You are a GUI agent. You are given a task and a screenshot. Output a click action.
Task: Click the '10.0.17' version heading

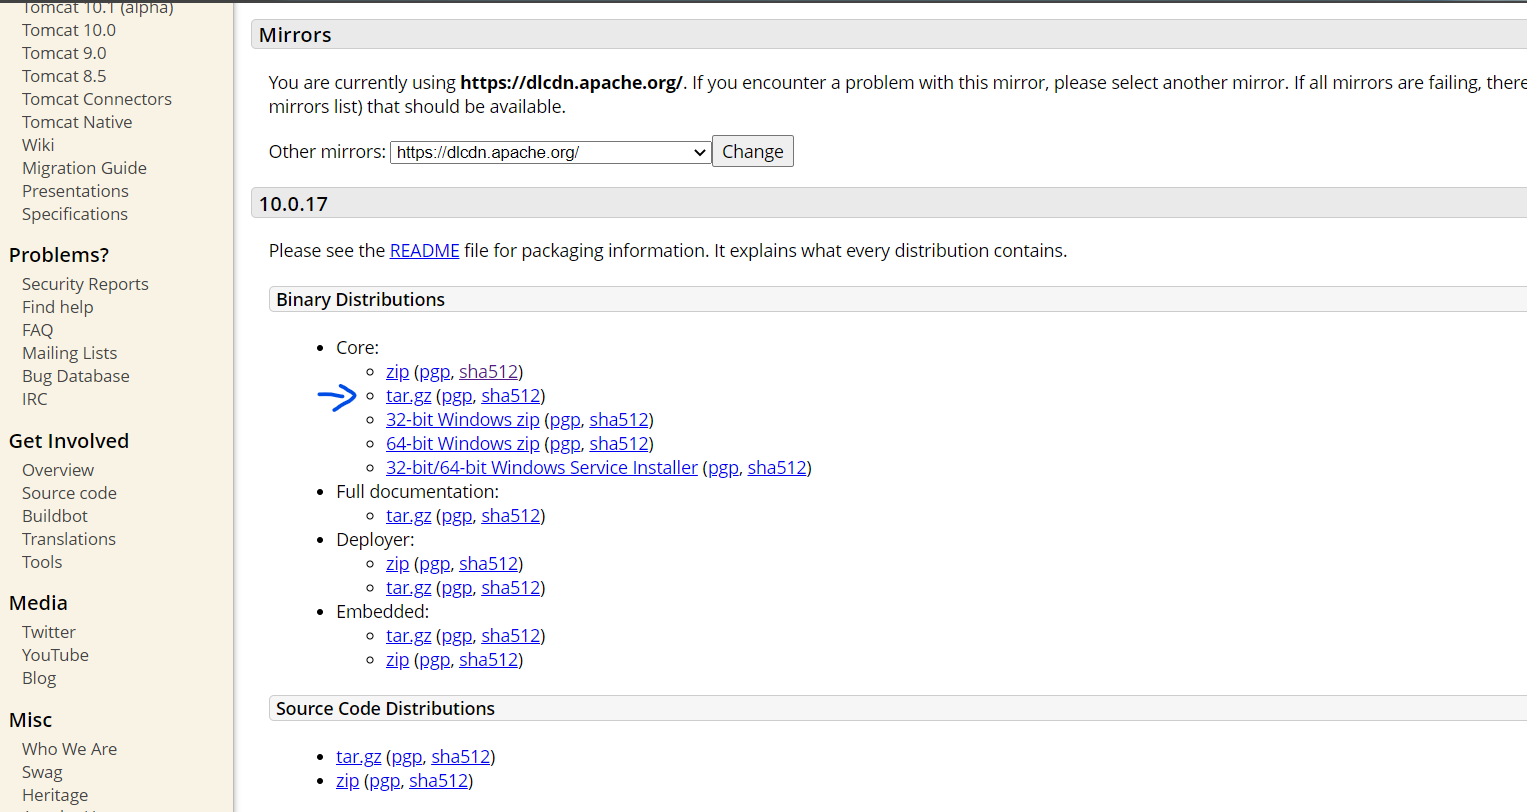point(293,204)
